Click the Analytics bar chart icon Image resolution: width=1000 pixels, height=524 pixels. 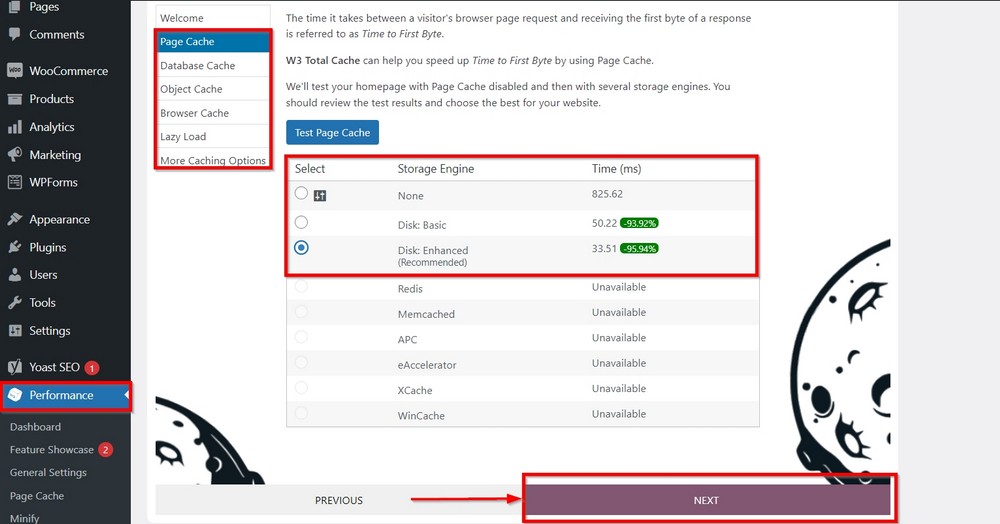click(x=15, y=127)
